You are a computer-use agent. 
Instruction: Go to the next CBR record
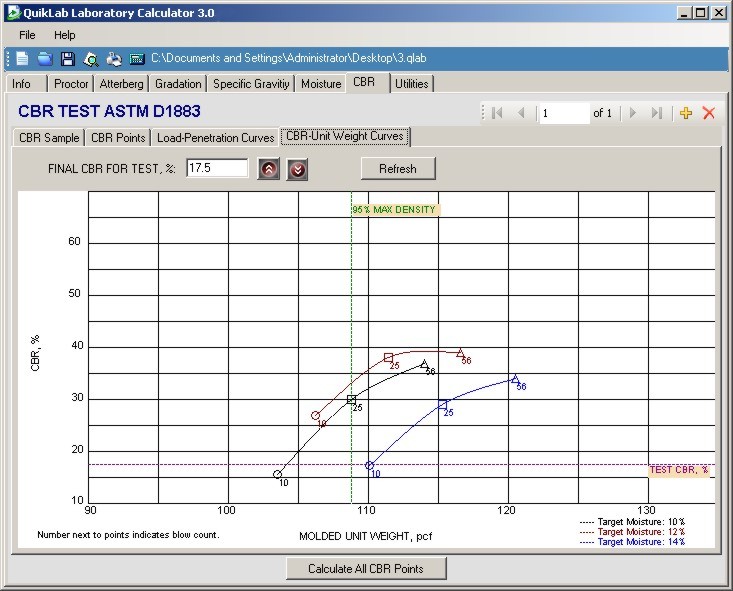point(633,113)
